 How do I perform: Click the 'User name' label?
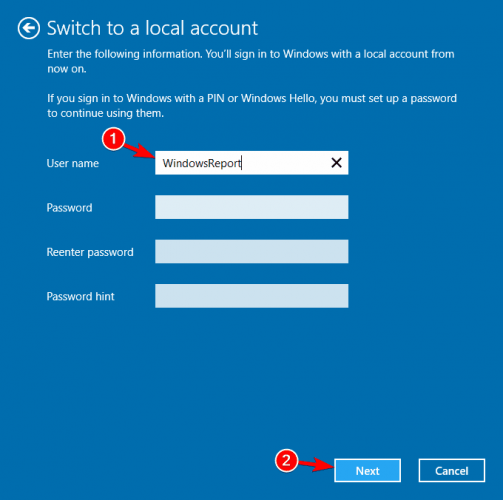click(x=73, y=163)
